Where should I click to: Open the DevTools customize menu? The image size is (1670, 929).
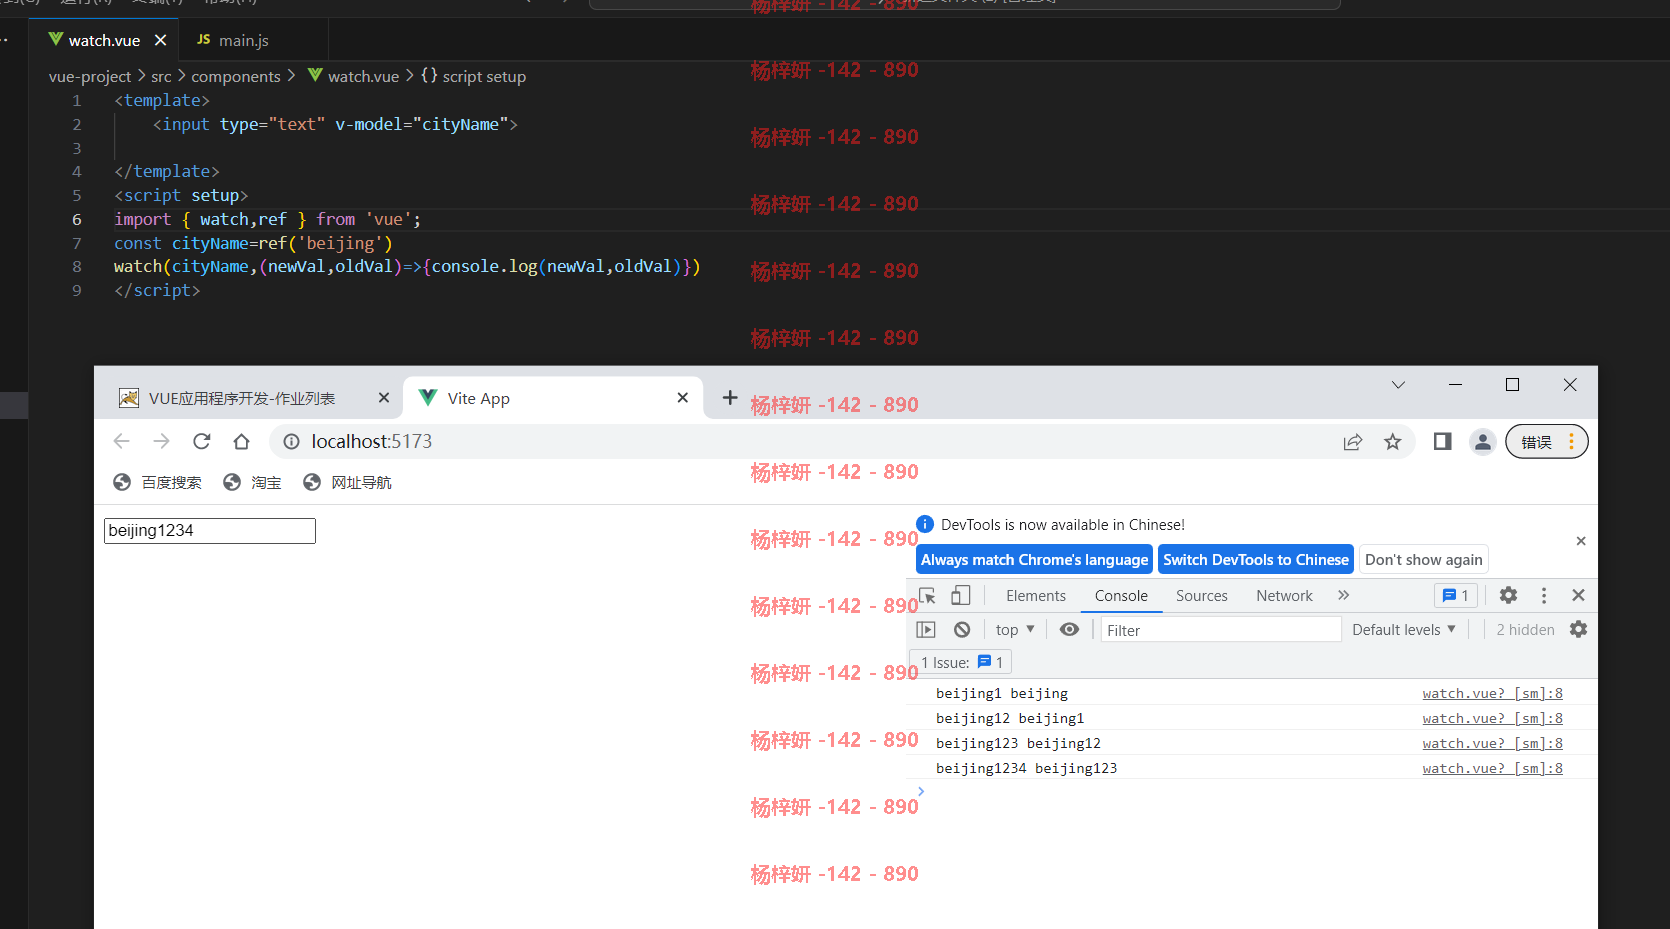coord(1544,595)
